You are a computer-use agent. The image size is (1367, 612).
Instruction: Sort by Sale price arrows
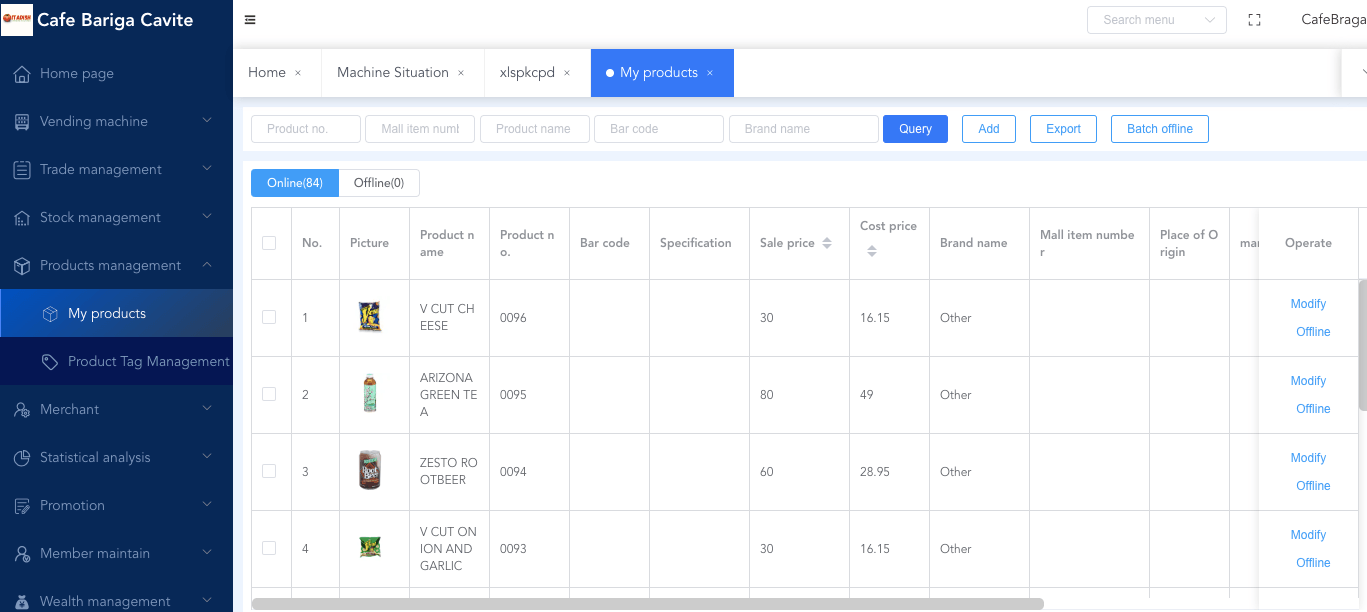(827, 243)
